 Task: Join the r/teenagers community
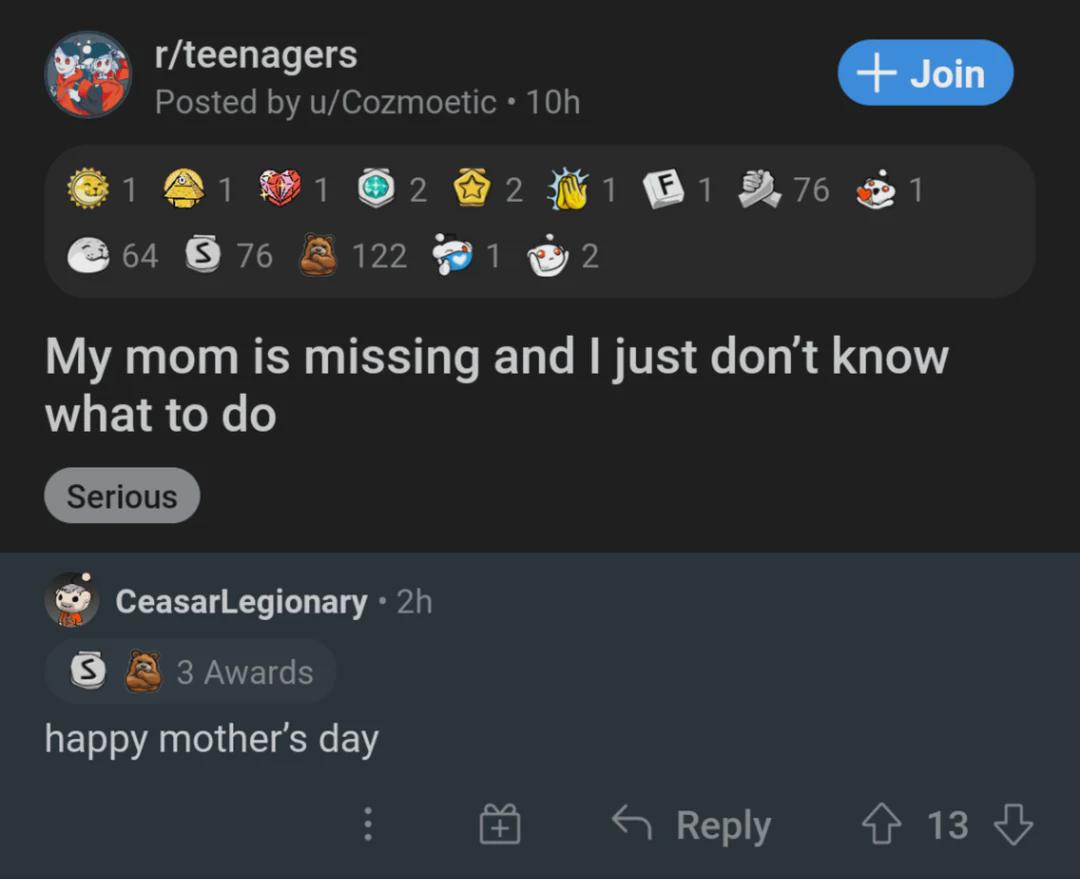click(x=924, y=72)
